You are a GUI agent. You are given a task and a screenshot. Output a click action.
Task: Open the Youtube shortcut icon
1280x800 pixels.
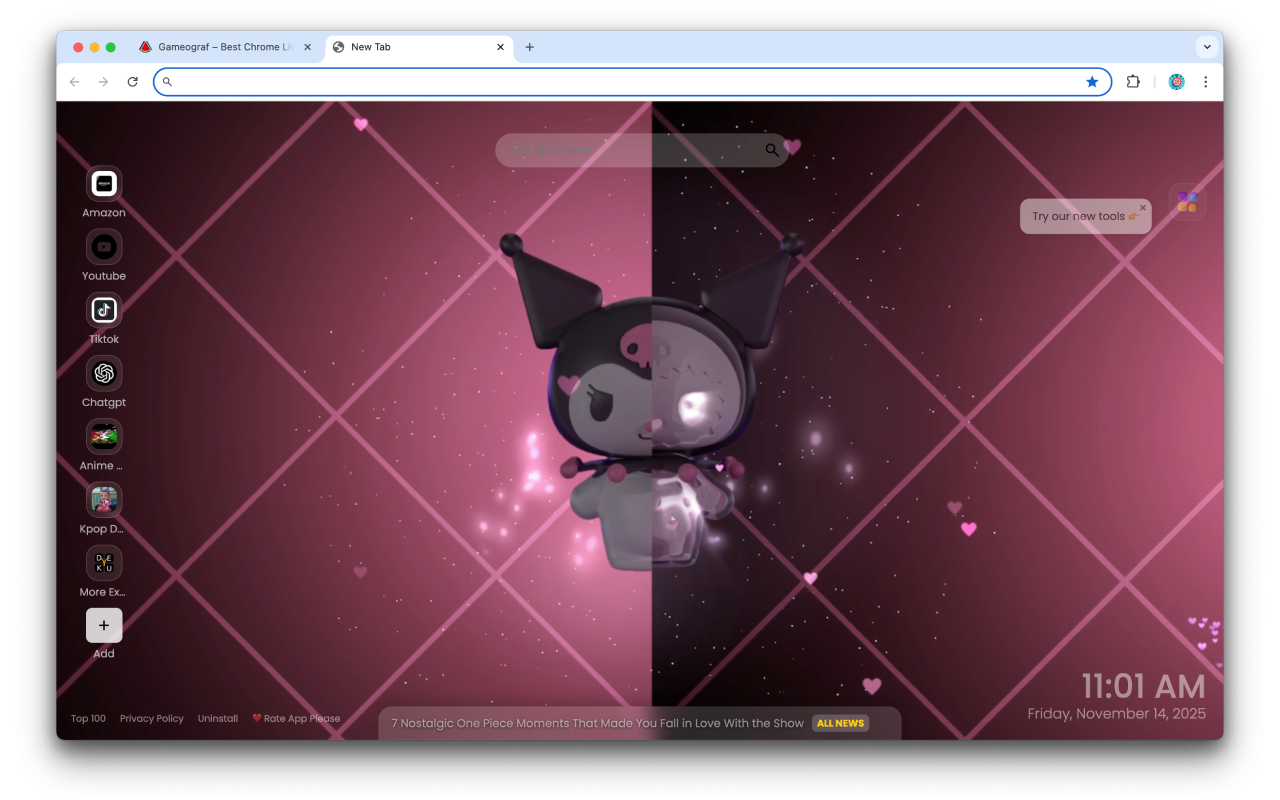(x=104, y=247)
